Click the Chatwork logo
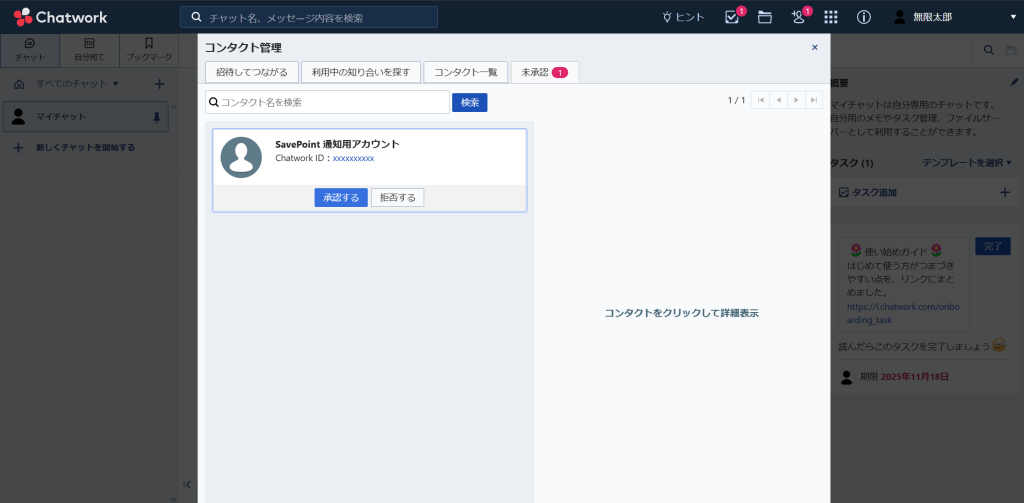The height and width of the screenshot is (503, 1024). pos(61,17)
